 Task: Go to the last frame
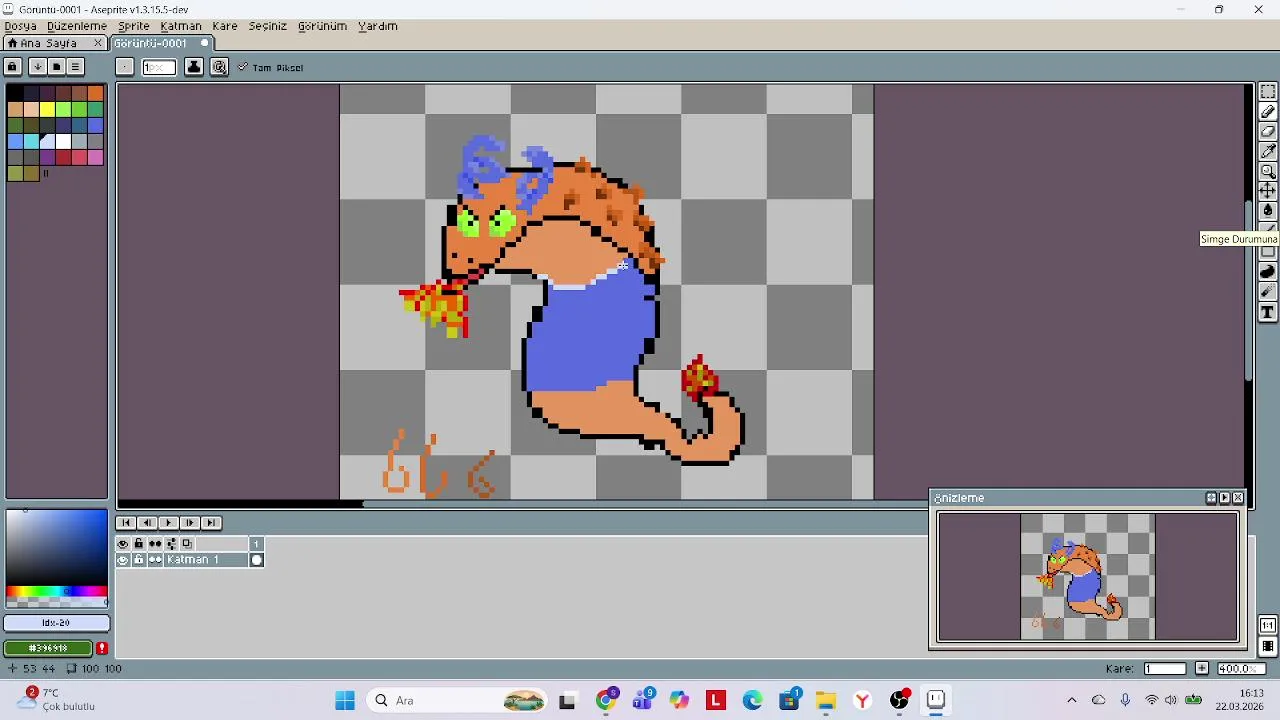(211, 523)
